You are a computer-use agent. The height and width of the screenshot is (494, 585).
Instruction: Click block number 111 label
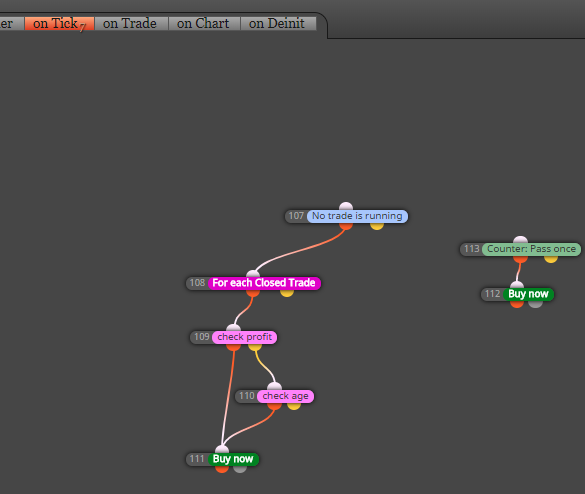point(197,459)
